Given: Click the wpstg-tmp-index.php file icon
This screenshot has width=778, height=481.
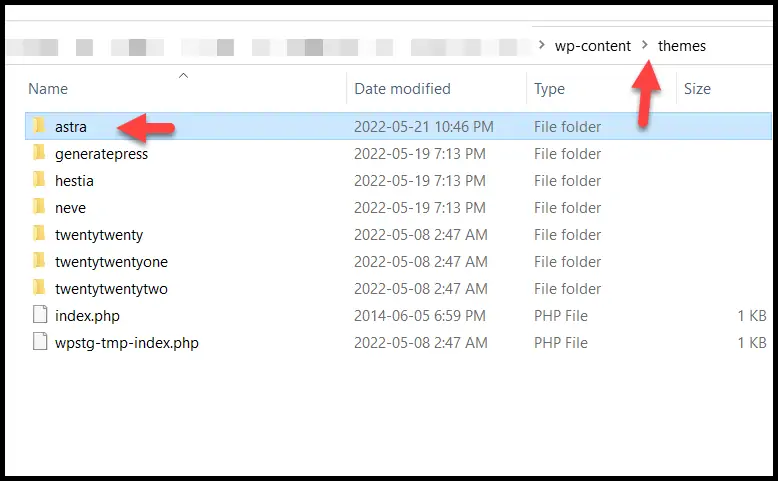Looking at the screenshot, I should [39, 343].
